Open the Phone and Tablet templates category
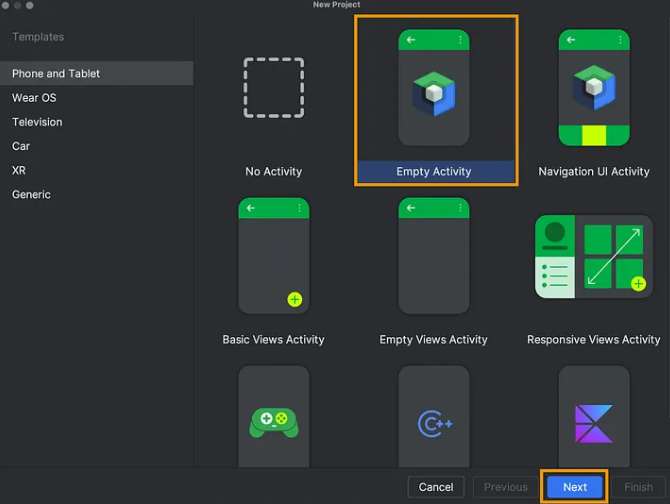 click(x=97, y=73)
